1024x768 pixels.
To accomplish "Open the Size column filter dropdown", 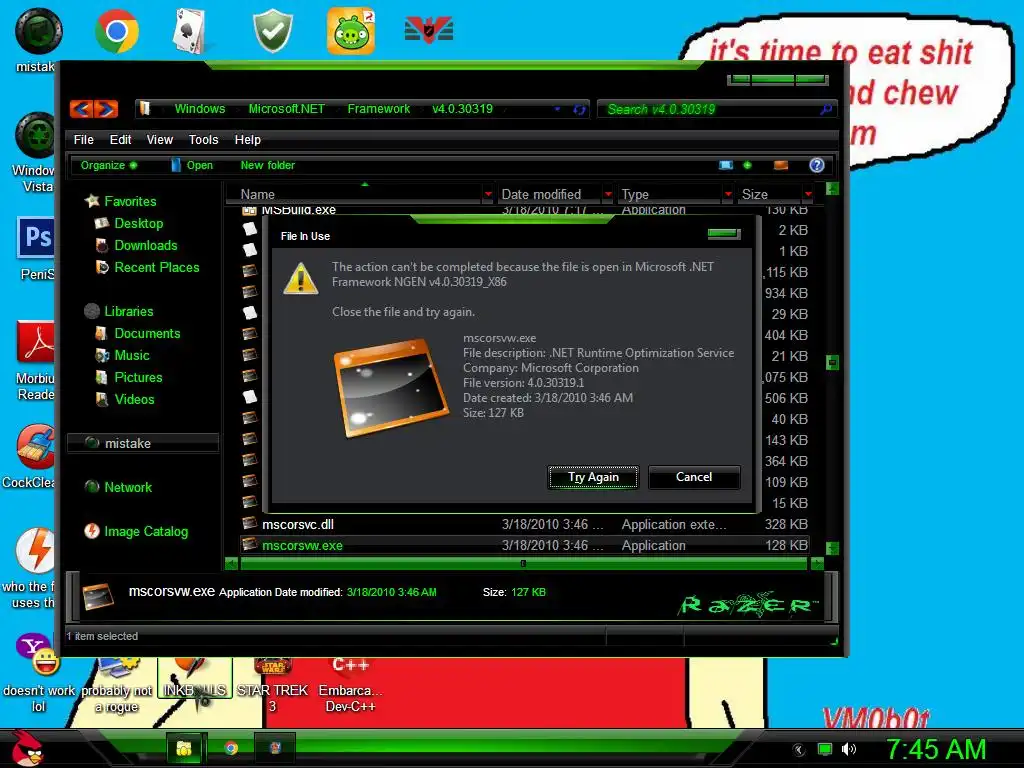I will 808,194.
